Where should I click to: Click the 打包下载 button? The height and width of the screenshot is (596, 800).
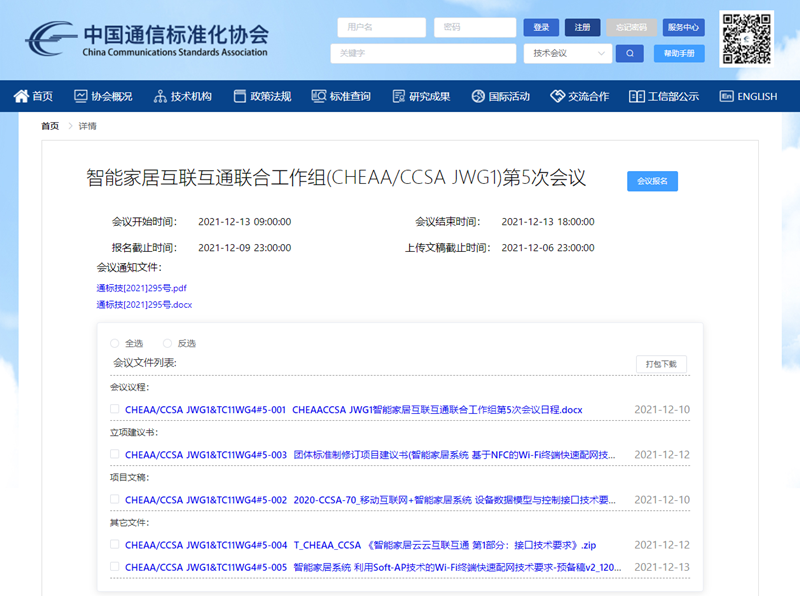tap(661, 364)
